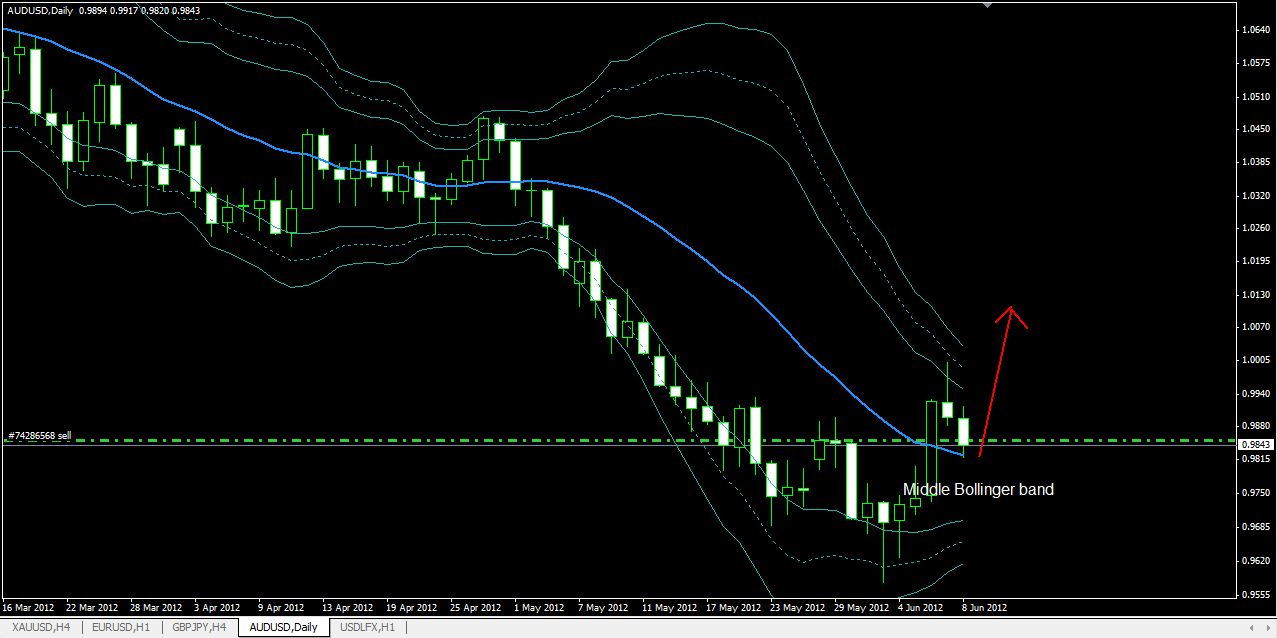This screenshot has height=638, width=1277.
Task: Click the 0.9815 price scale label
Action: [1254, 459]
